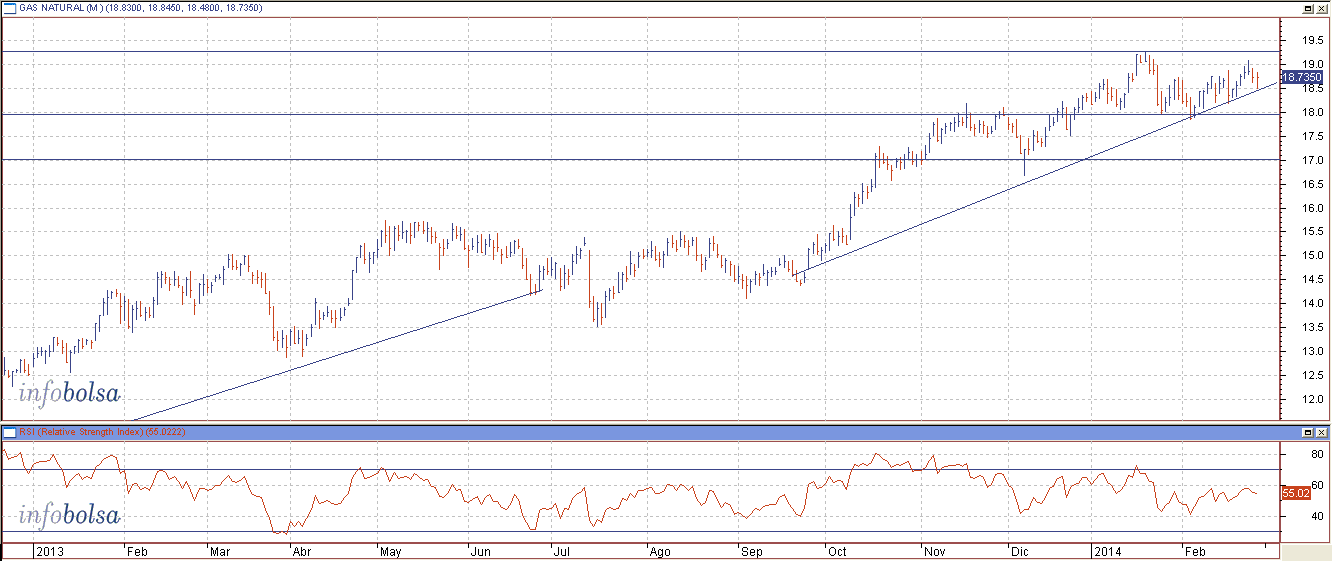
Task: Click the RSI axis label 80
Action: (x=1318, y=454)
